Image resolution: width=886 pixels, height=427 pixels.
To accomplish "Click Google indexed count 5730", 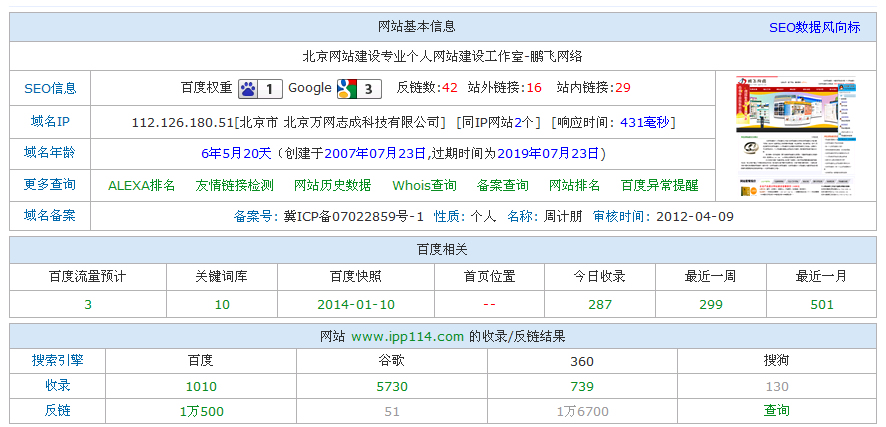I will pyautogui.click(x=392, y=387).
